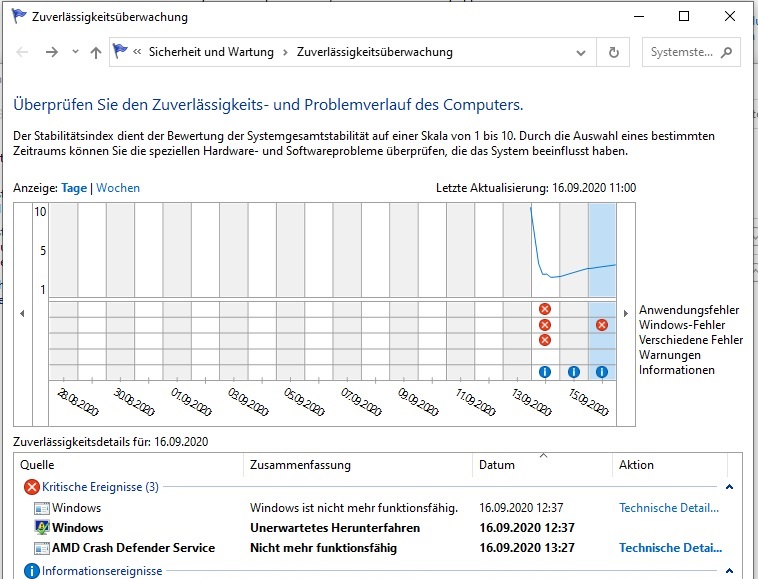Refresh the reliability monitor view
Viewport: 758px width, 579px height.
coord(613,52)
